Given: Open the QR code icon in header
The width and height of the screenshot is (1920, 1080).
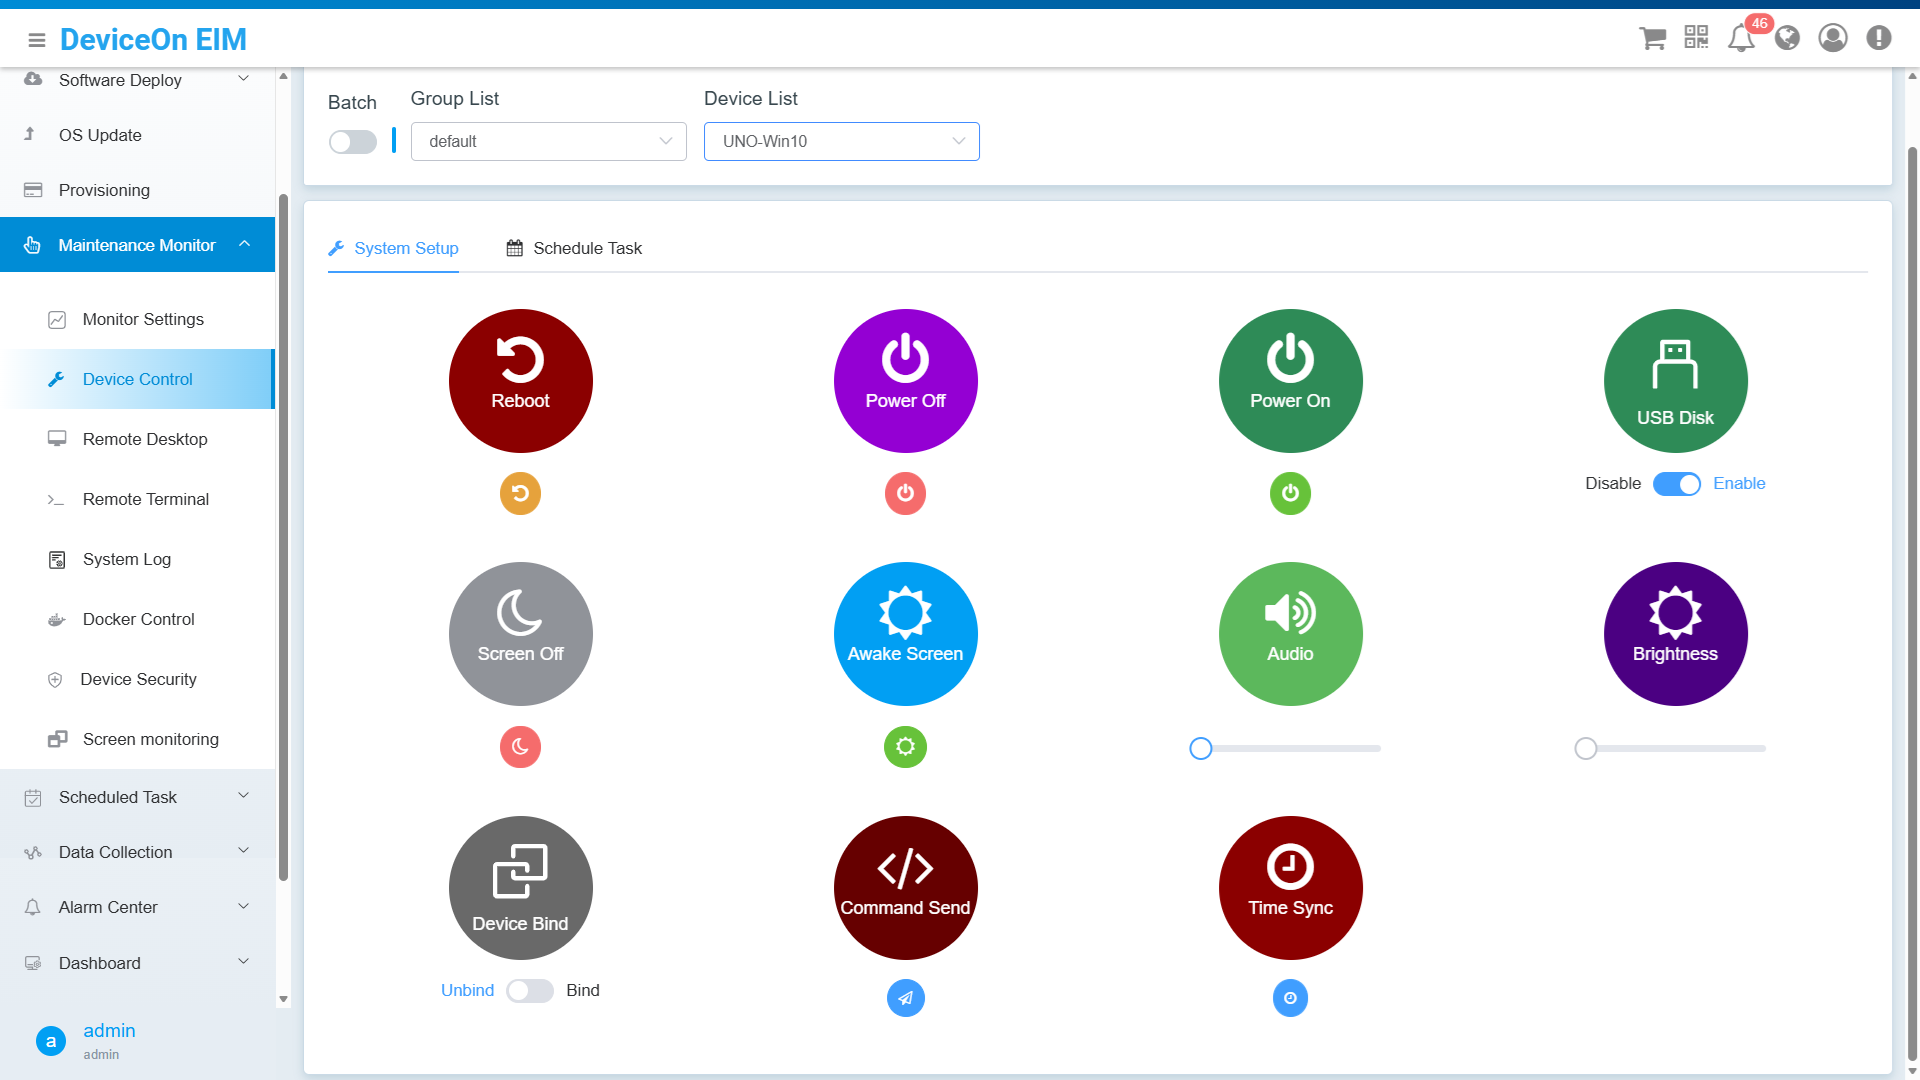Looking at the screenshot, I should click(1696, 38).
